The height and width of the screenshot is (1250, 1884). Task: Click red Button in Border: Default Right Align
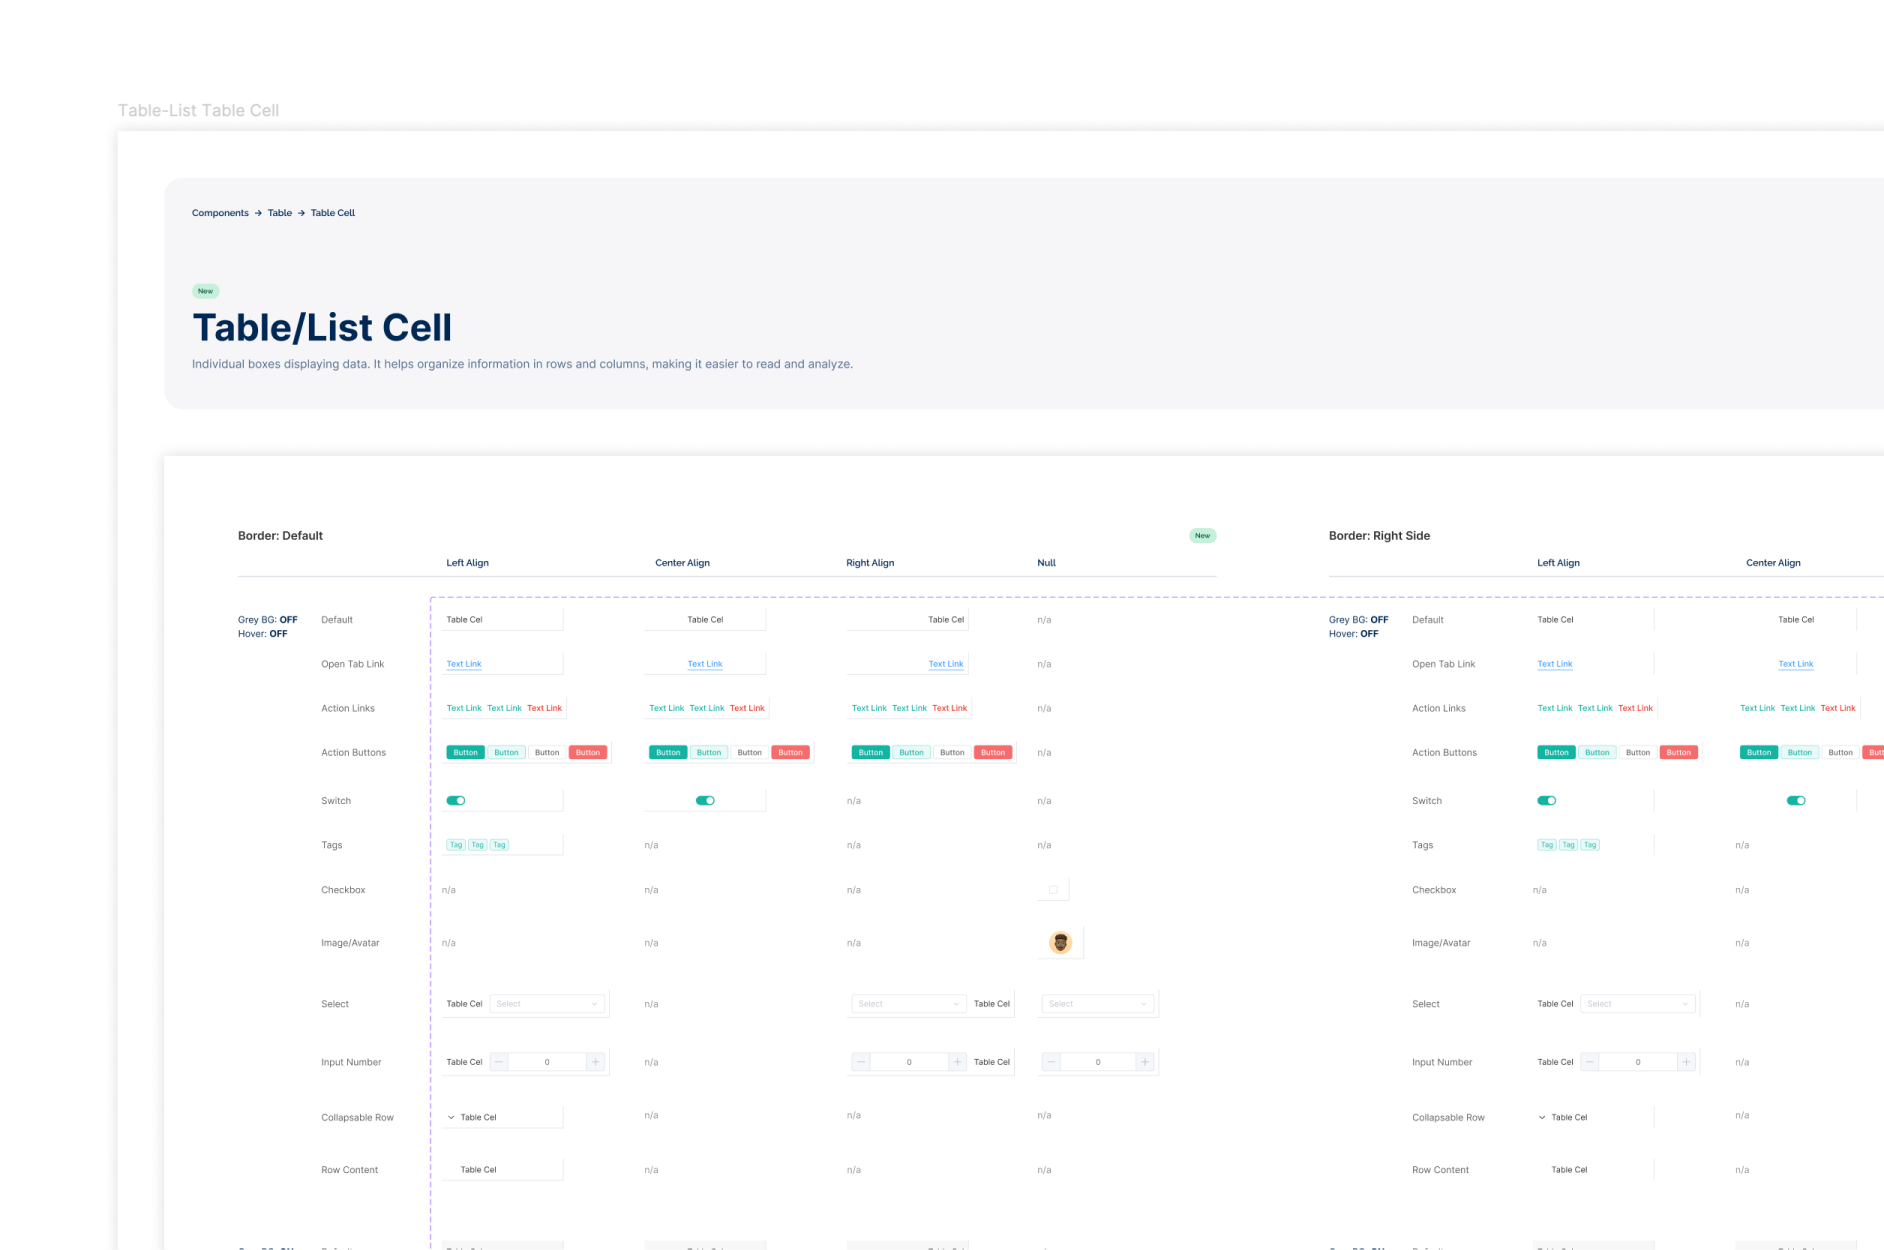click(x=993, y=753)
